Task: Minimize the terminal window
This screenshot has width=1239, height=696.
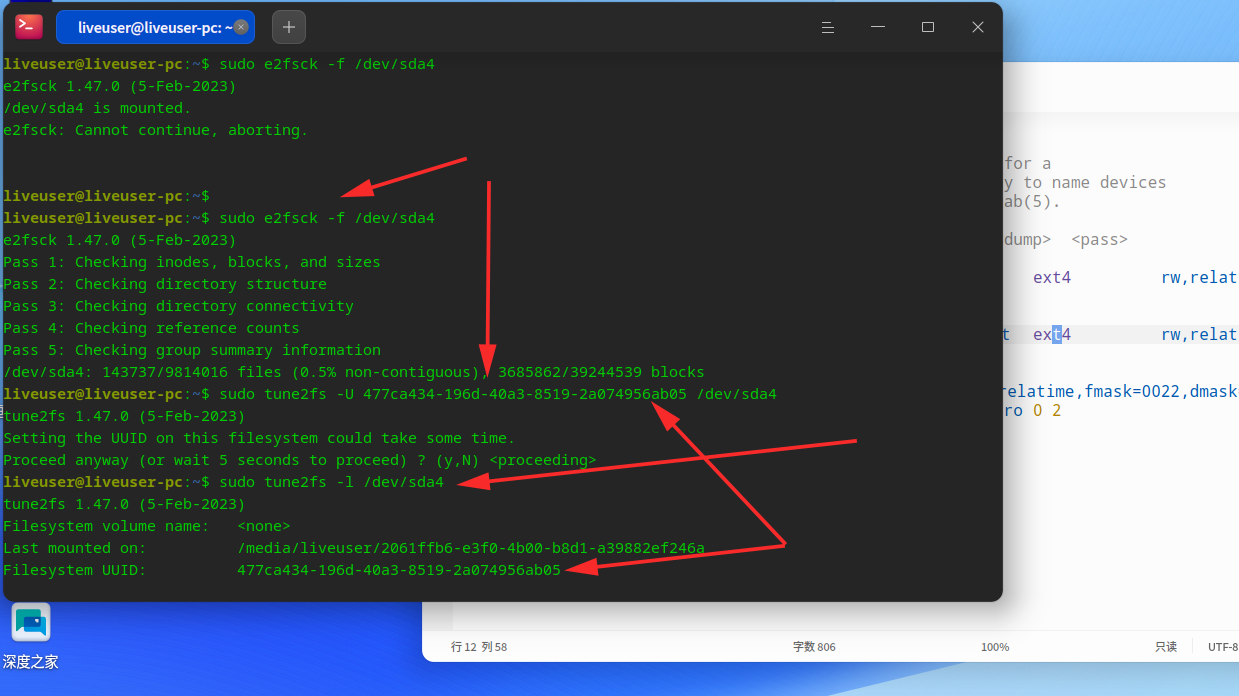Action: point(878,27)
